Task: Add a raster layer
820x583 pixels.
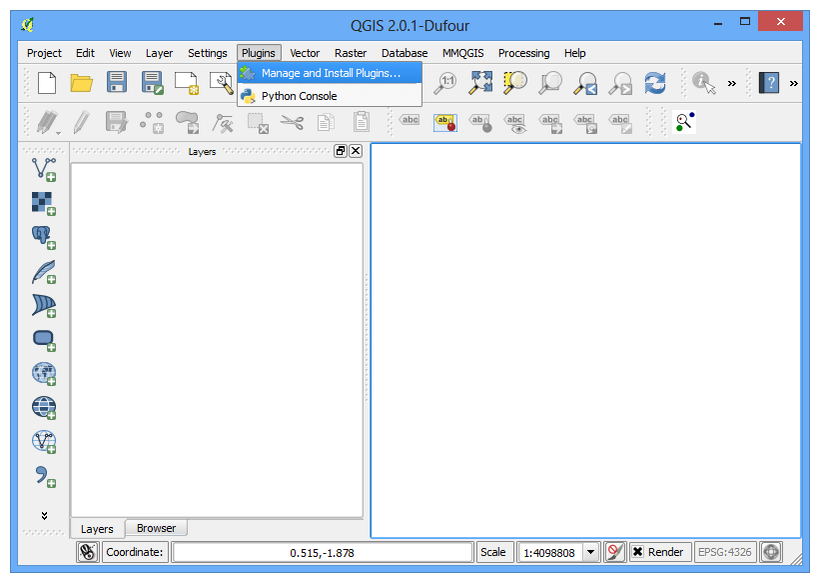Action: (x=44, y=203)
